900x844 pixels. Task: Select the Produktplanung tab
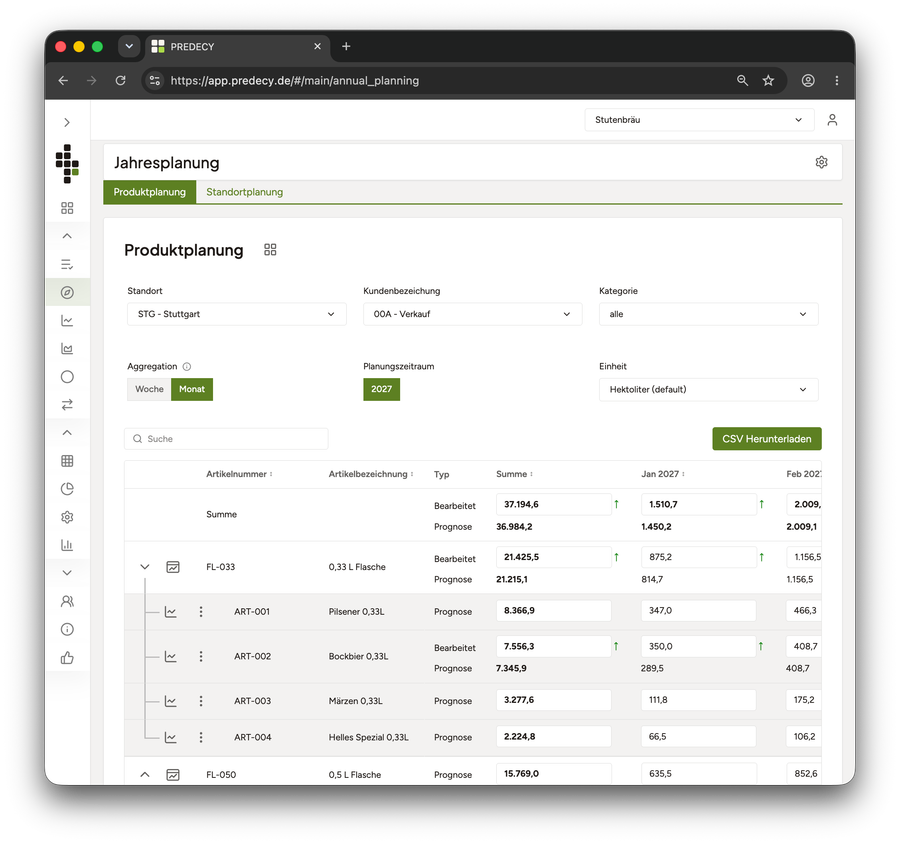pos(149,192)
